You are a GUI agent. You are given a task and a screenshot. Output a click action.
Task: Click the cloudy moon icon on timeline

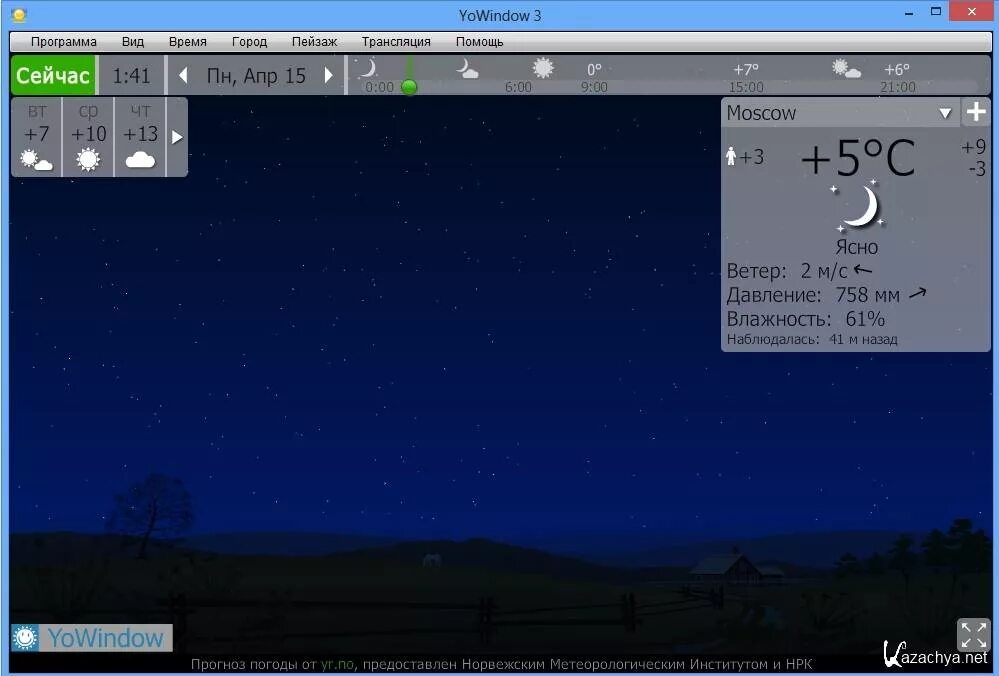(x=467, y=68)
